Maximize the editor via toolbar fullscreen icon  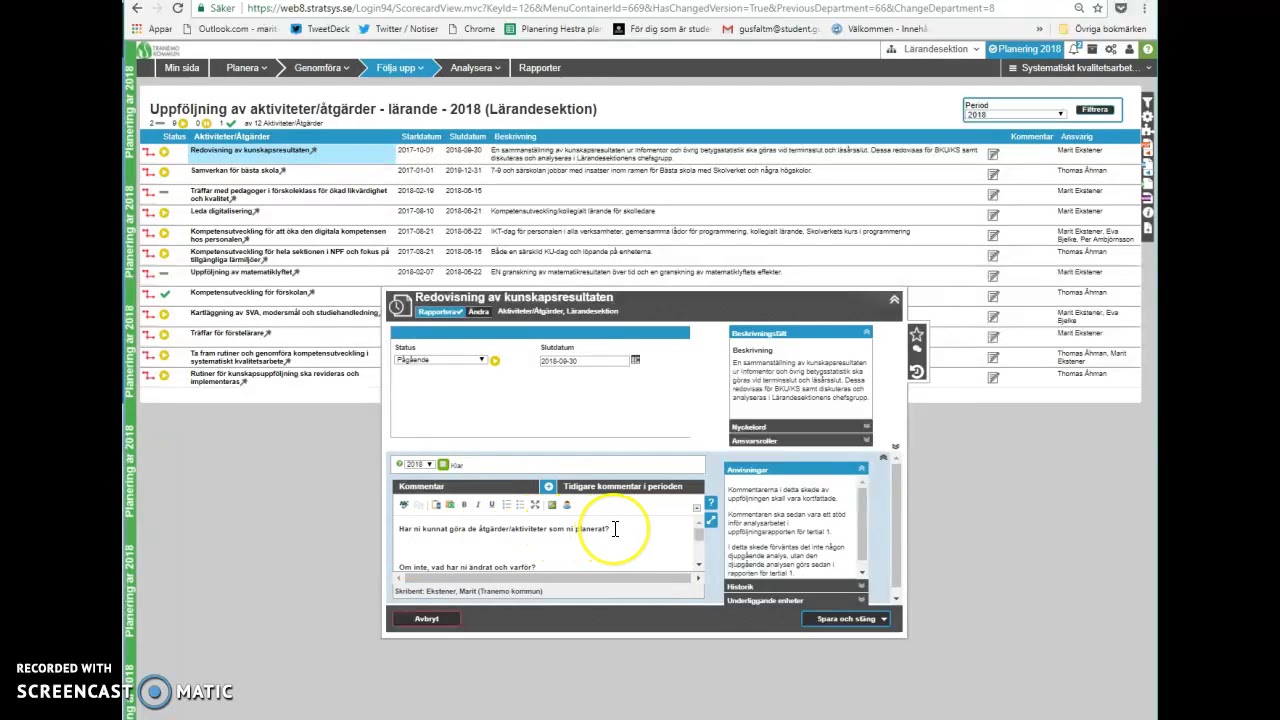[x=535, y=505]
